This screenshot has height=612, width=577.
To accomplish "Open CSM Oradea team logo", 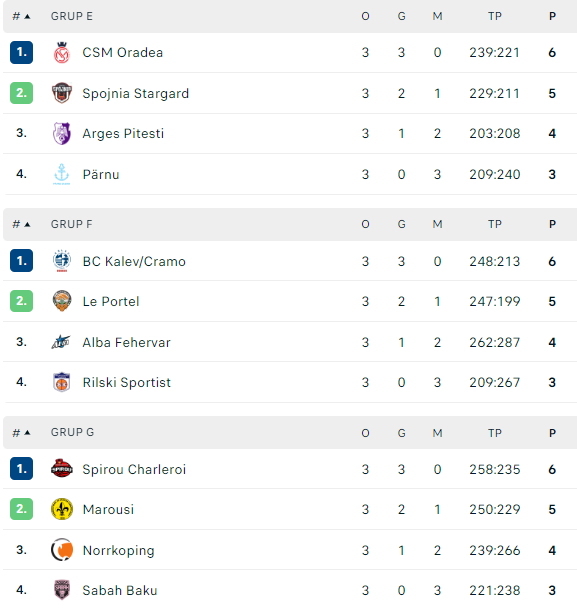I will tap(62, 53).
